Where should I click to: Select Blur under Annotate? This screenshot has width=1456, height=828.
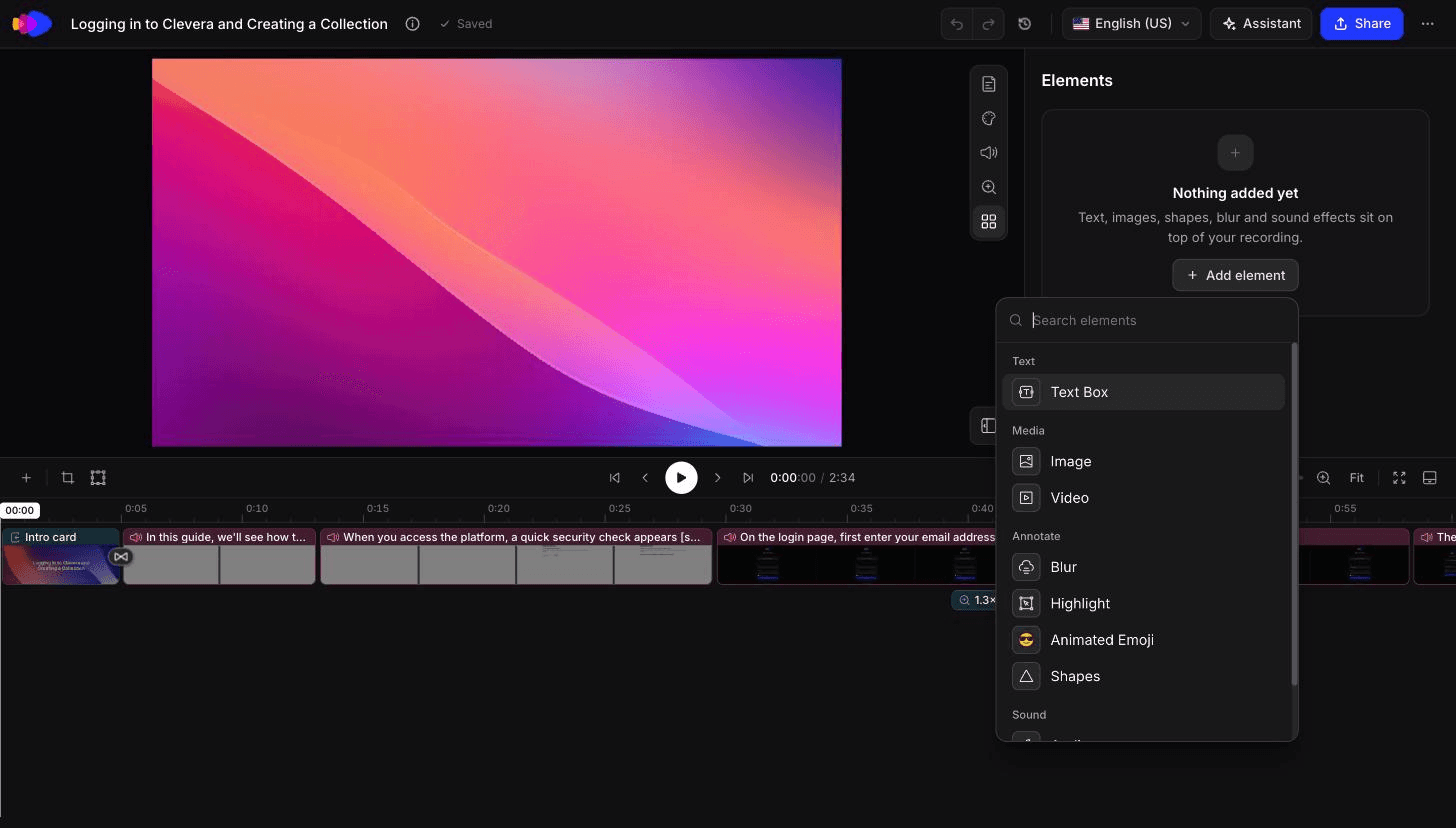[1143, 567]
